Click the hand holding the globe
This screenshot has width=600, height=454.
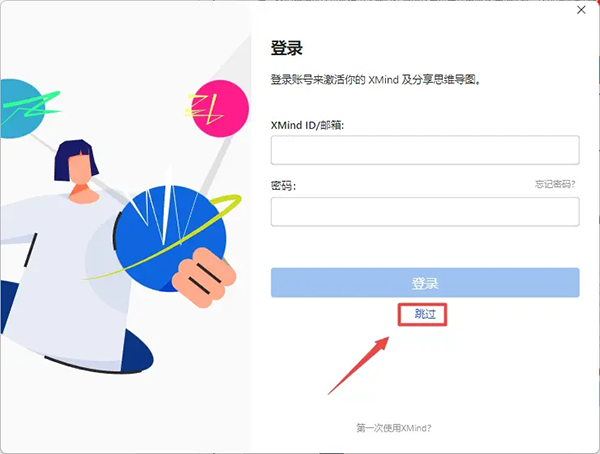(204, 277)
